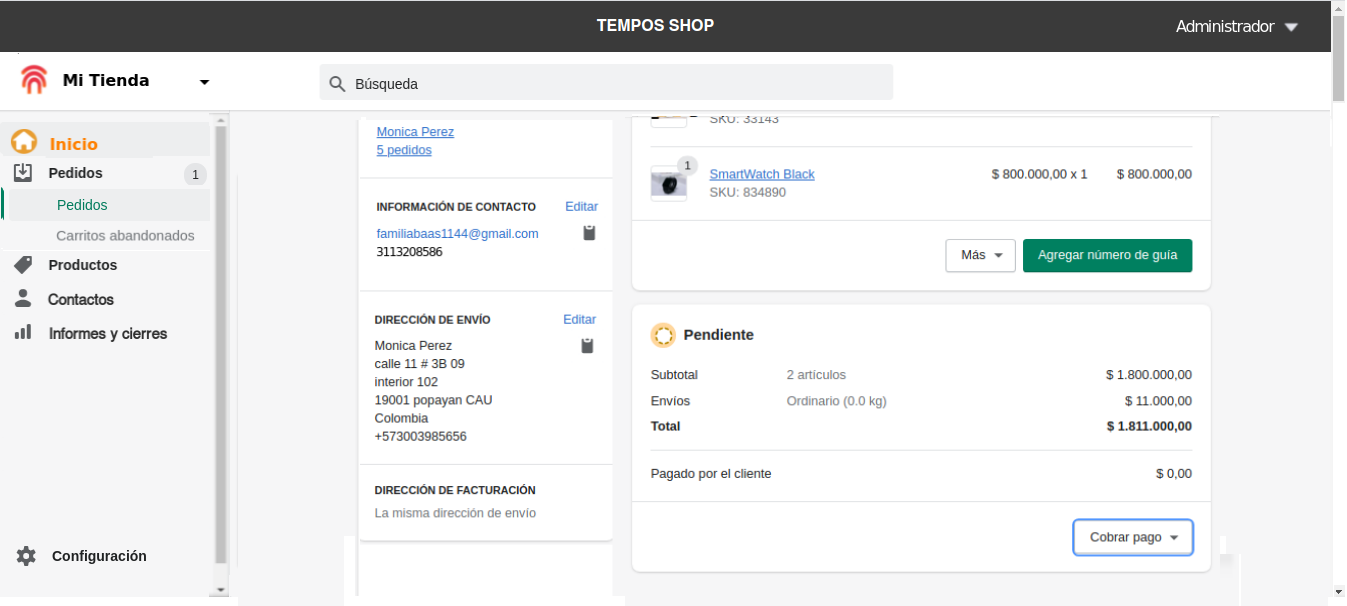Click the Productos tag icon
This screenshot has width=1347, height=606.
tap(24, 265)
